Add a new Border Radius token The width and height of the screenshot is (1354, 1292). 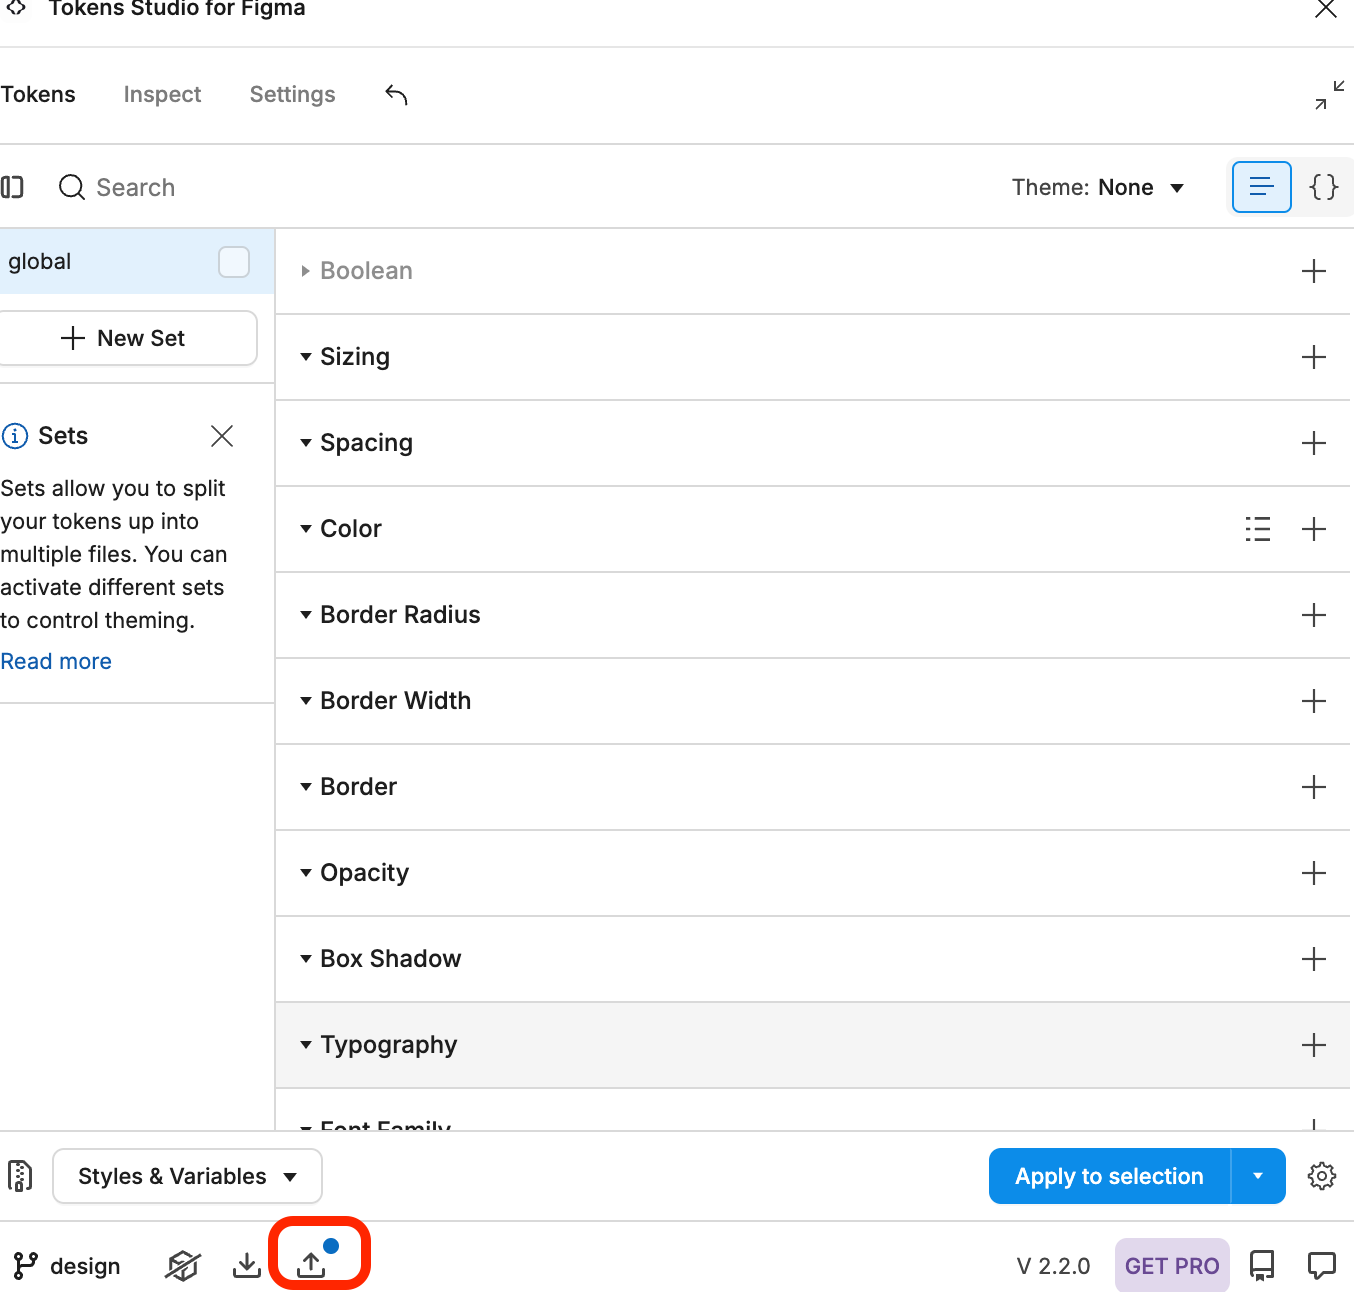tap(1314, 615)
